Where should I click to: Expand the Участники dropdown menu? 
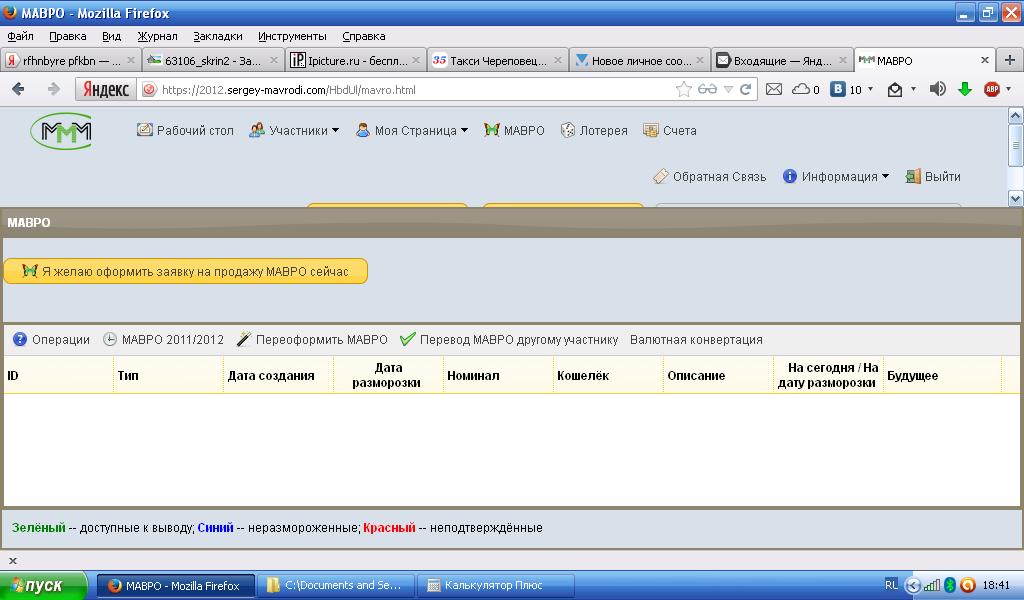pyautogui.click(x=295, y=131)
